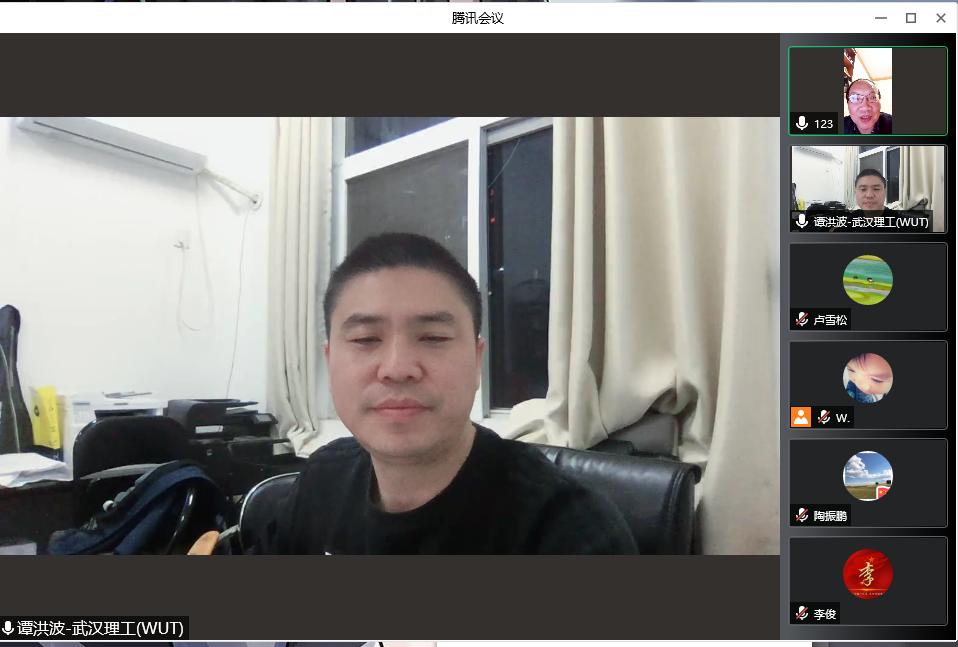Select the round green avatar of 卢雪松
Screen dimensions: 958x647
pos(867,280)
